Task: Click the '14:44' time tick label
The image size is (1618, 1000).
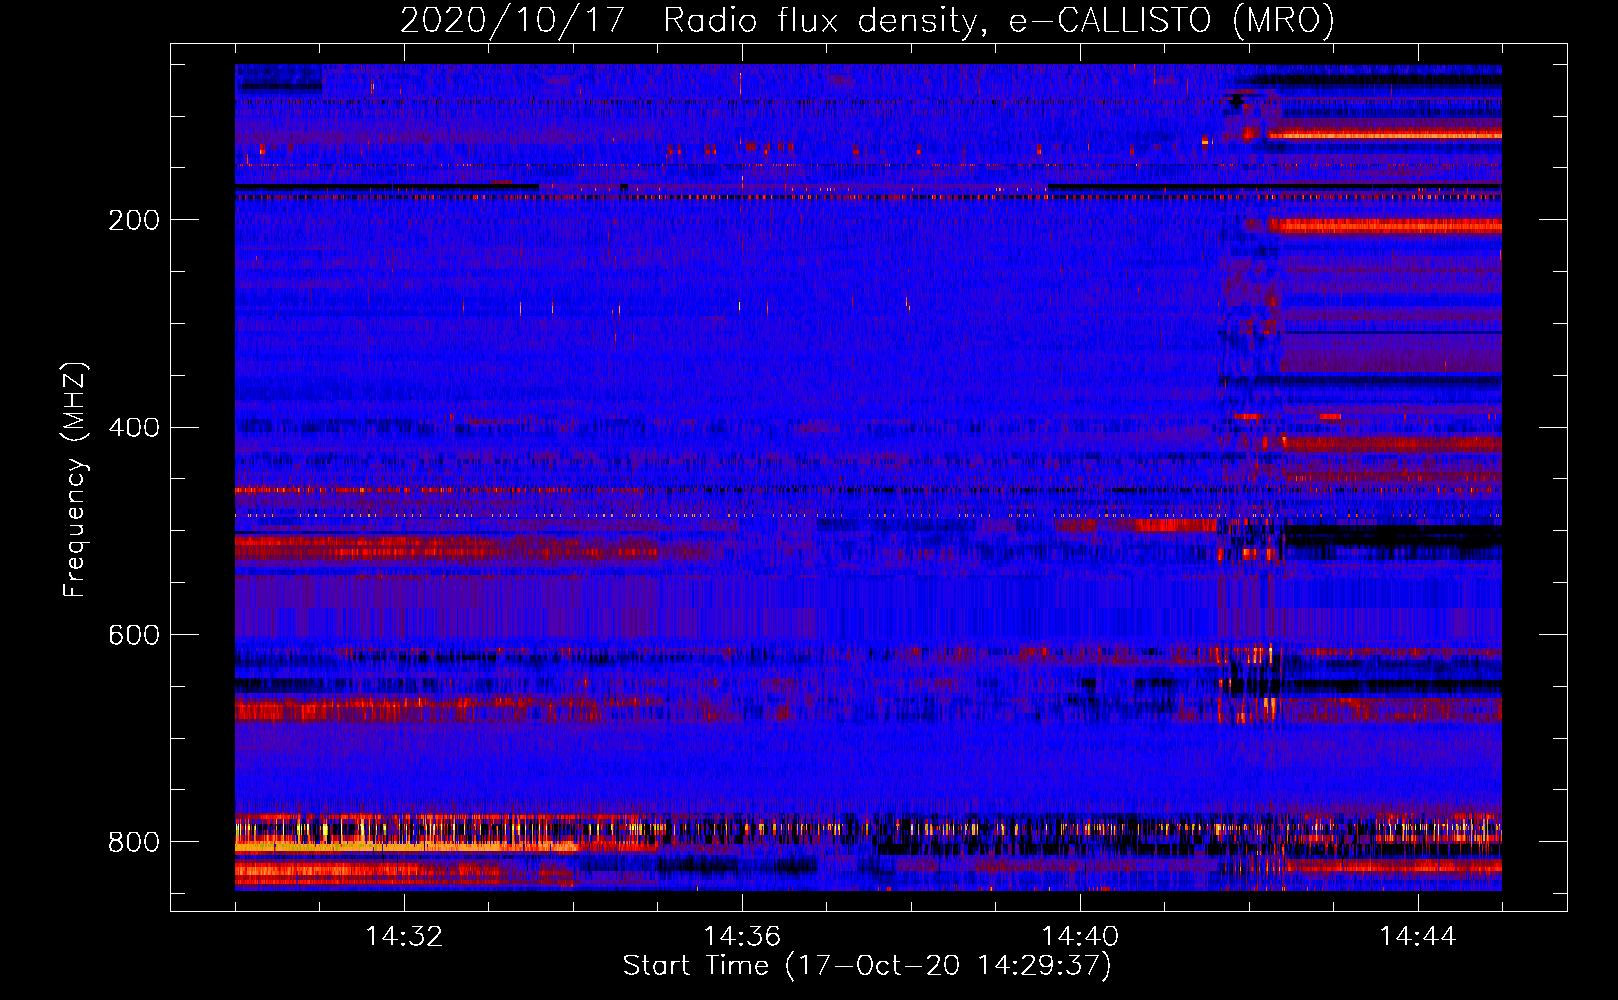Action: pos(1418,936)
